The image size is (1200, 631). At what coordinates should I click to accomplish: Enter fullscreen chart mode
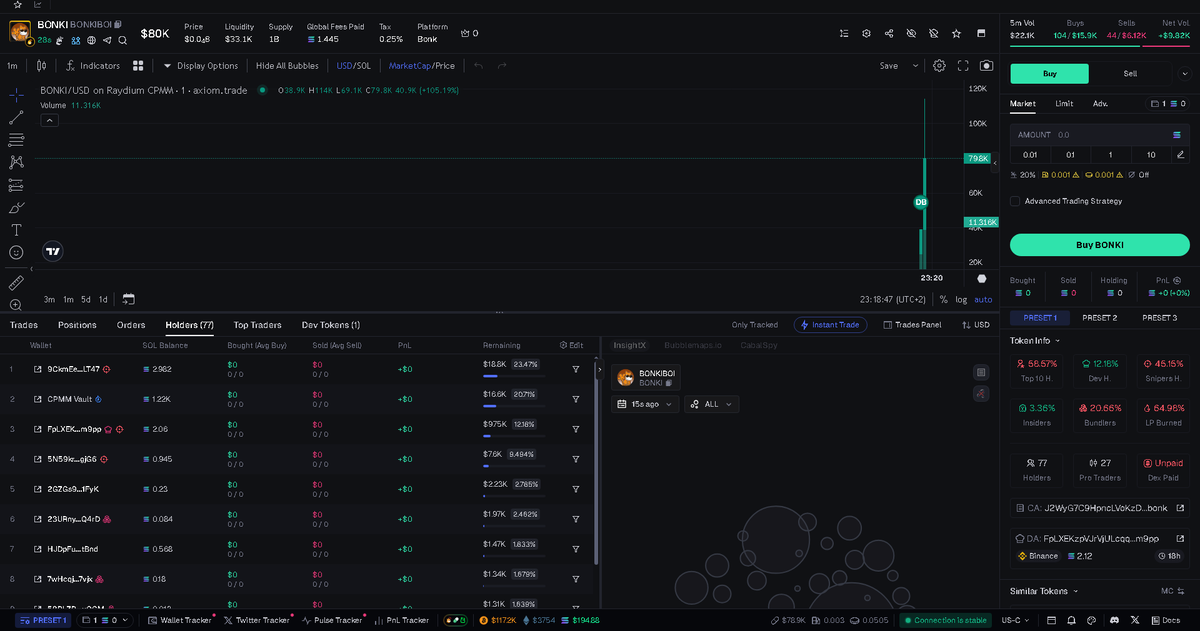coord(963,66)
